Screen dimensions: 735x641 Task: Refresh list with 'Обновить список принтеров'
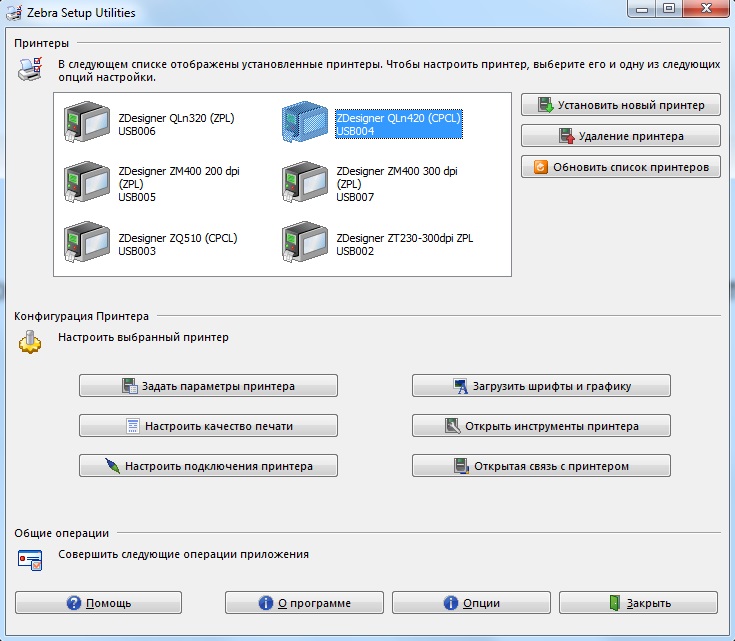coord(620,167)
